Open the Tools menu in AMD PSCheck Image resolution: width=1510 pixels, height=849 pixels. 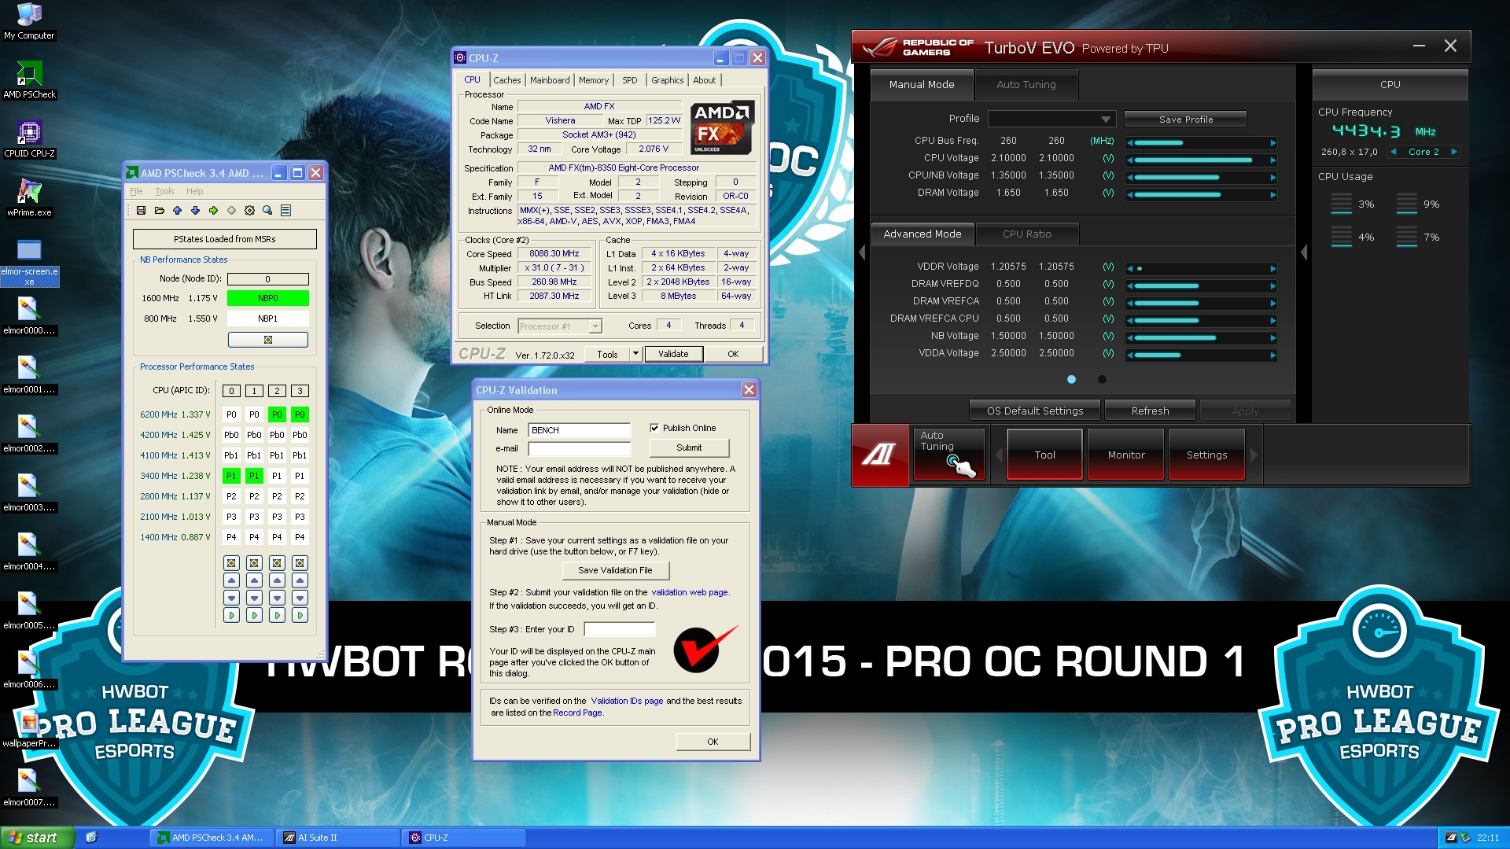(164, 191)
